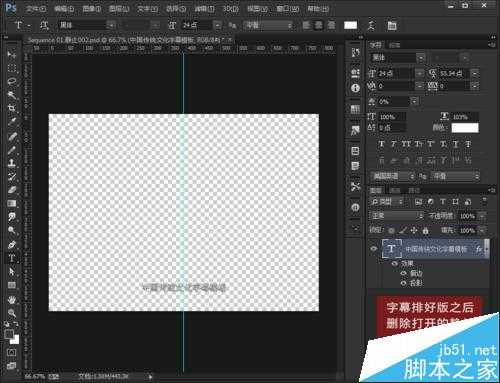500x383 pixels.
Task: Open the File (文件) menu
Action: coord(36,8)
